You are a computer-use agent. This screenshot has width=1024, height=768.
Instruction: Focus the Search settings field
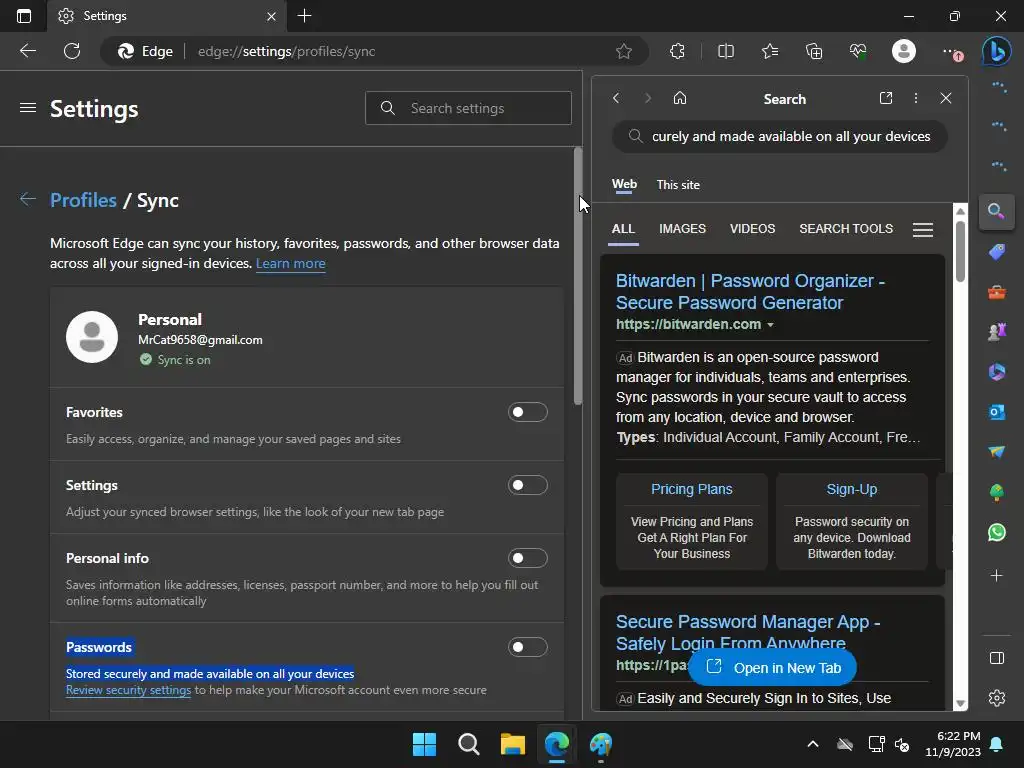click(468, 108)
